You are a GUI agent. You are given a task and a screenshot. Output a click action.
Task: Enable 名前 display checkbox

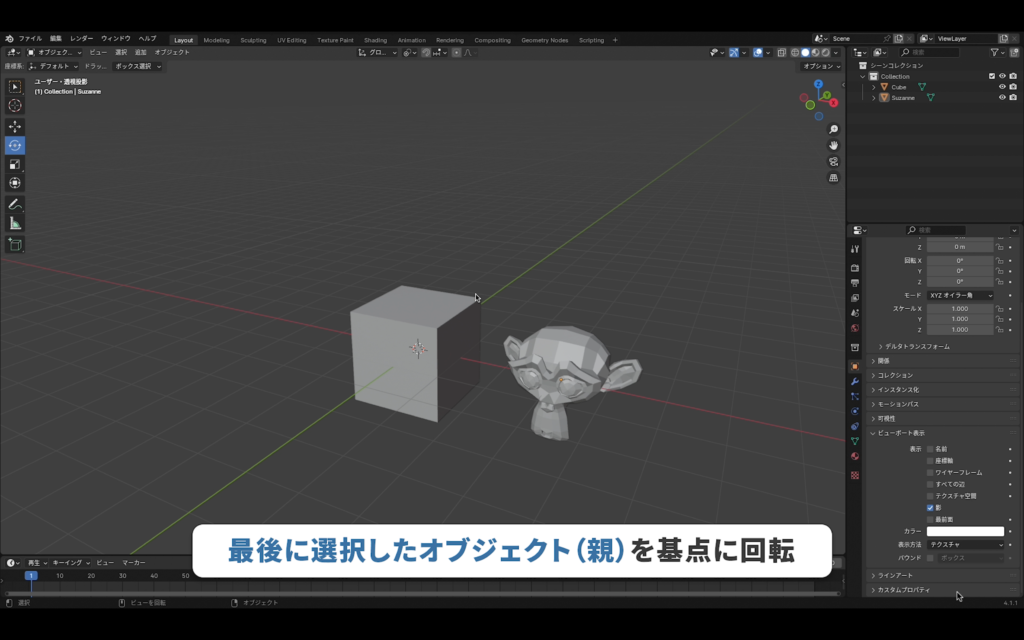click(930, 449)
